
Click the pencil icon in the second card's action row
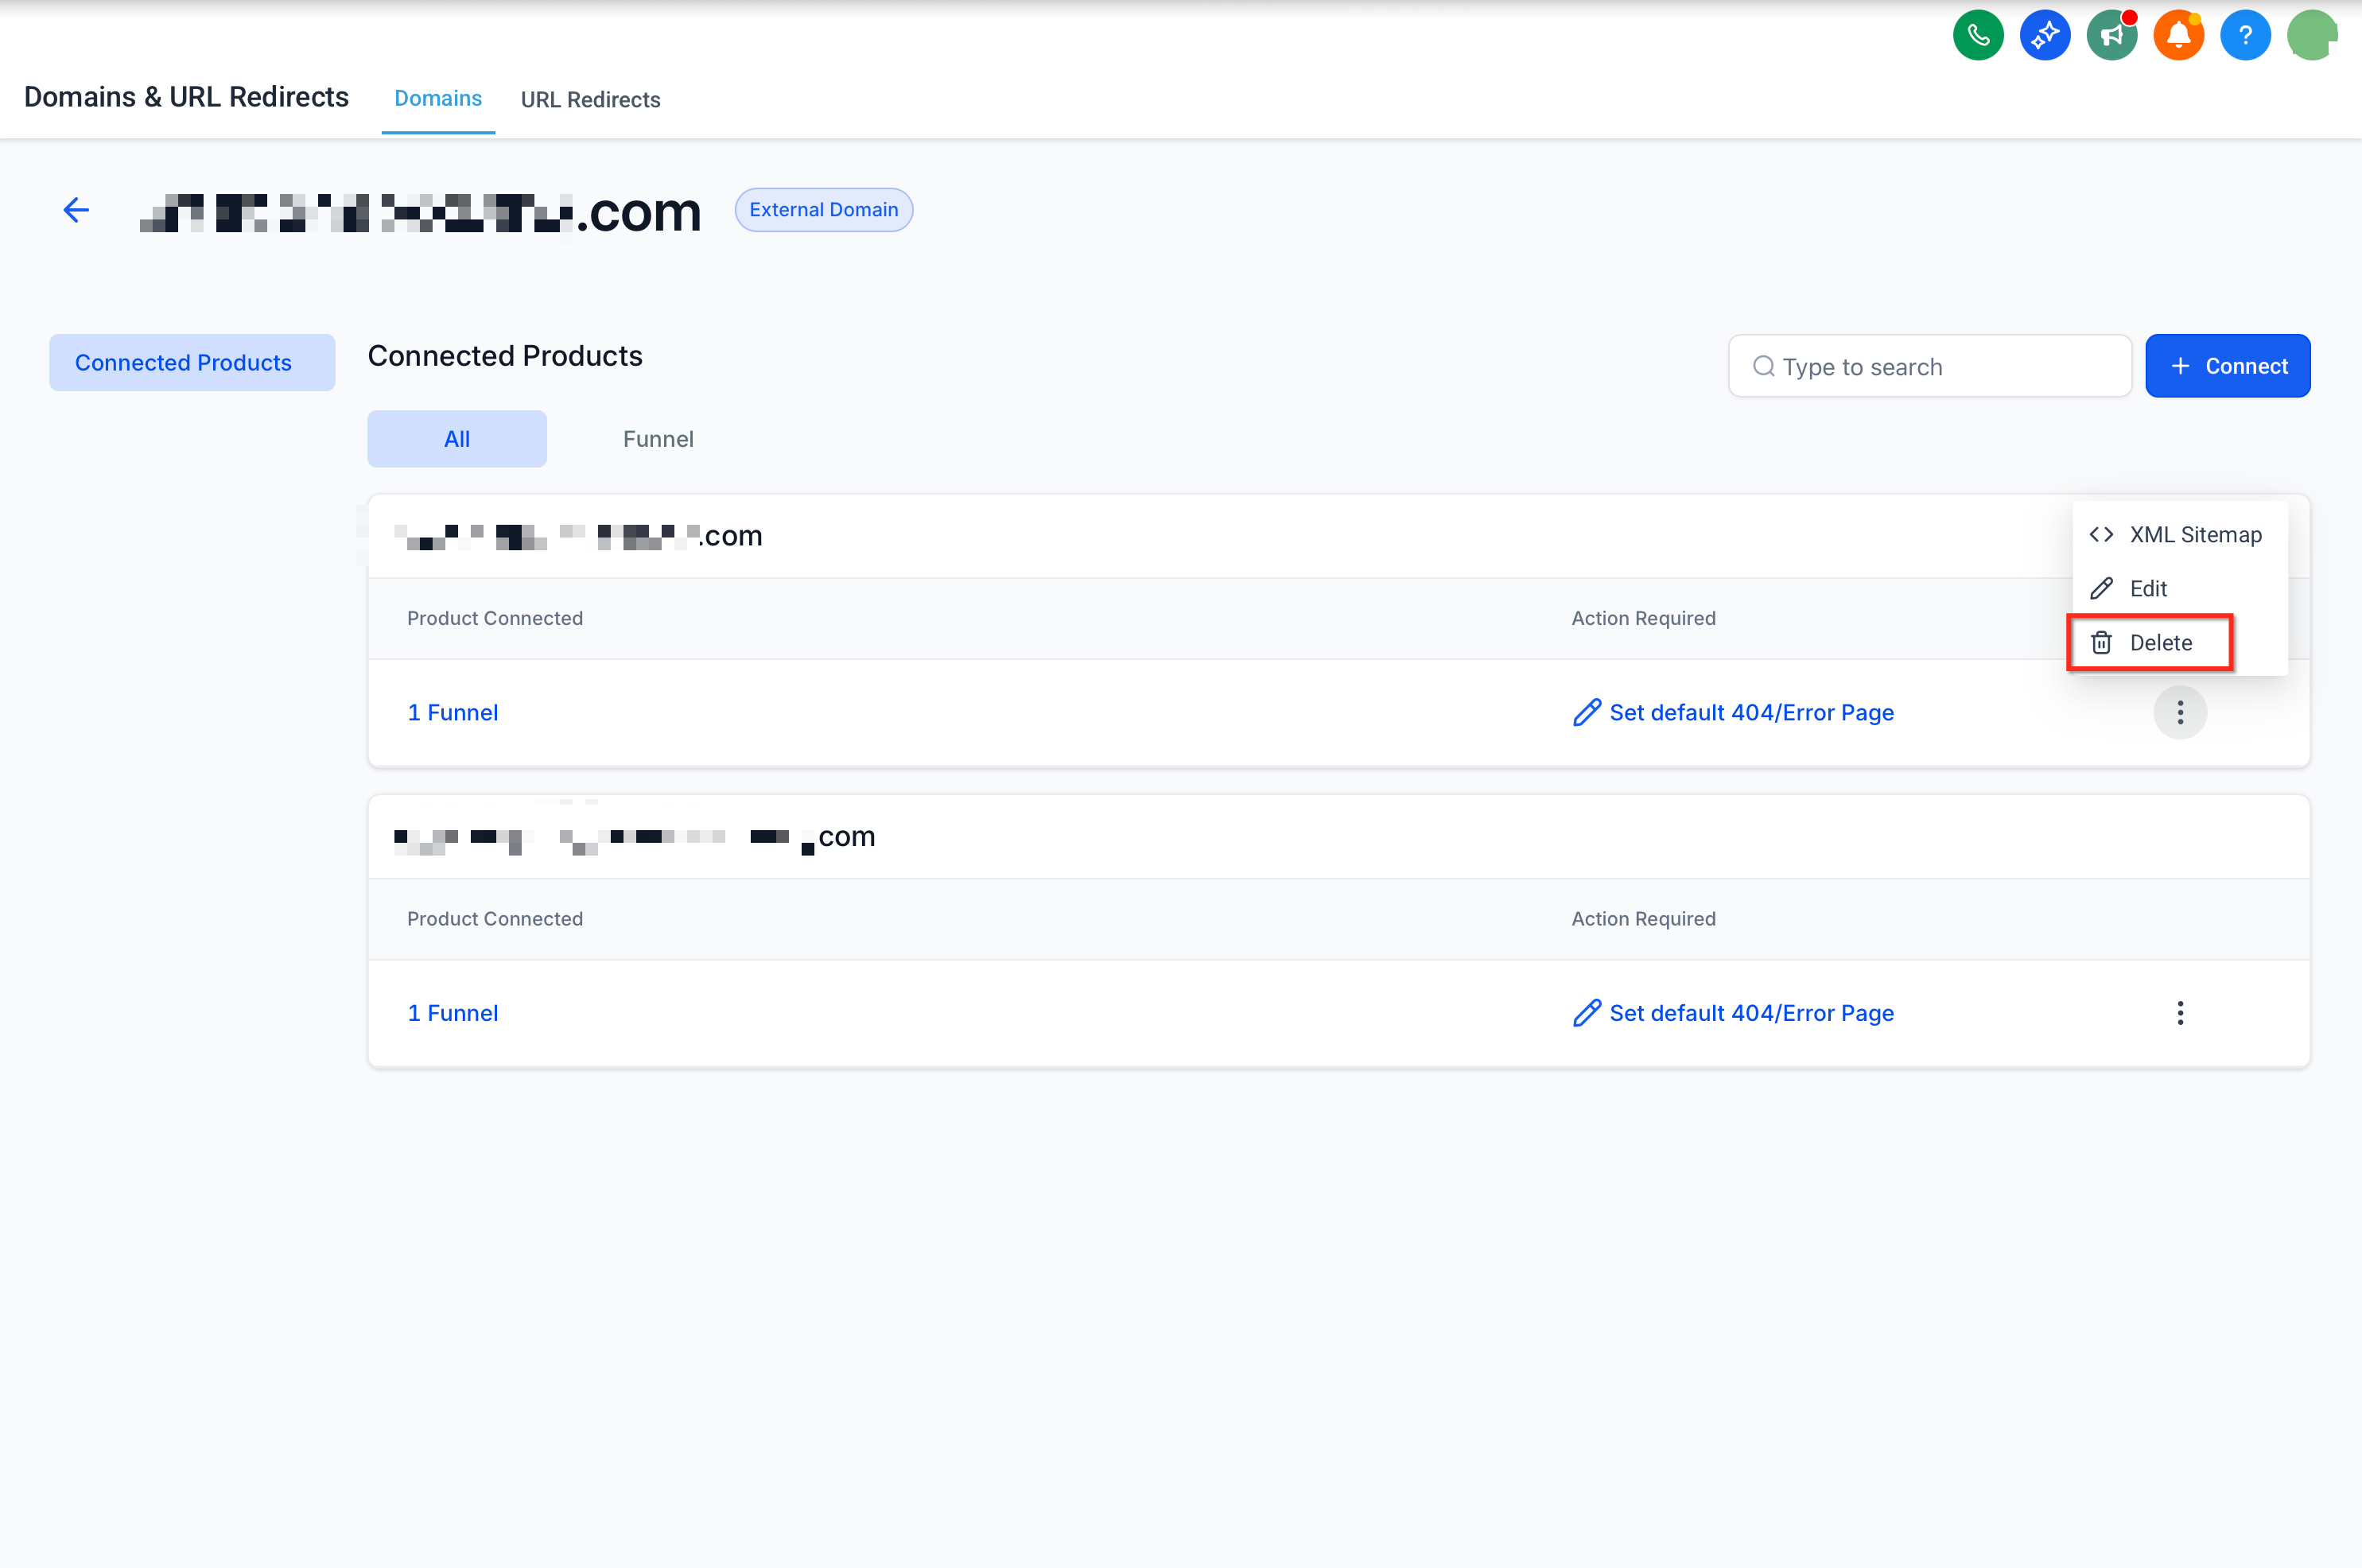click(x=1586, y=1013)
